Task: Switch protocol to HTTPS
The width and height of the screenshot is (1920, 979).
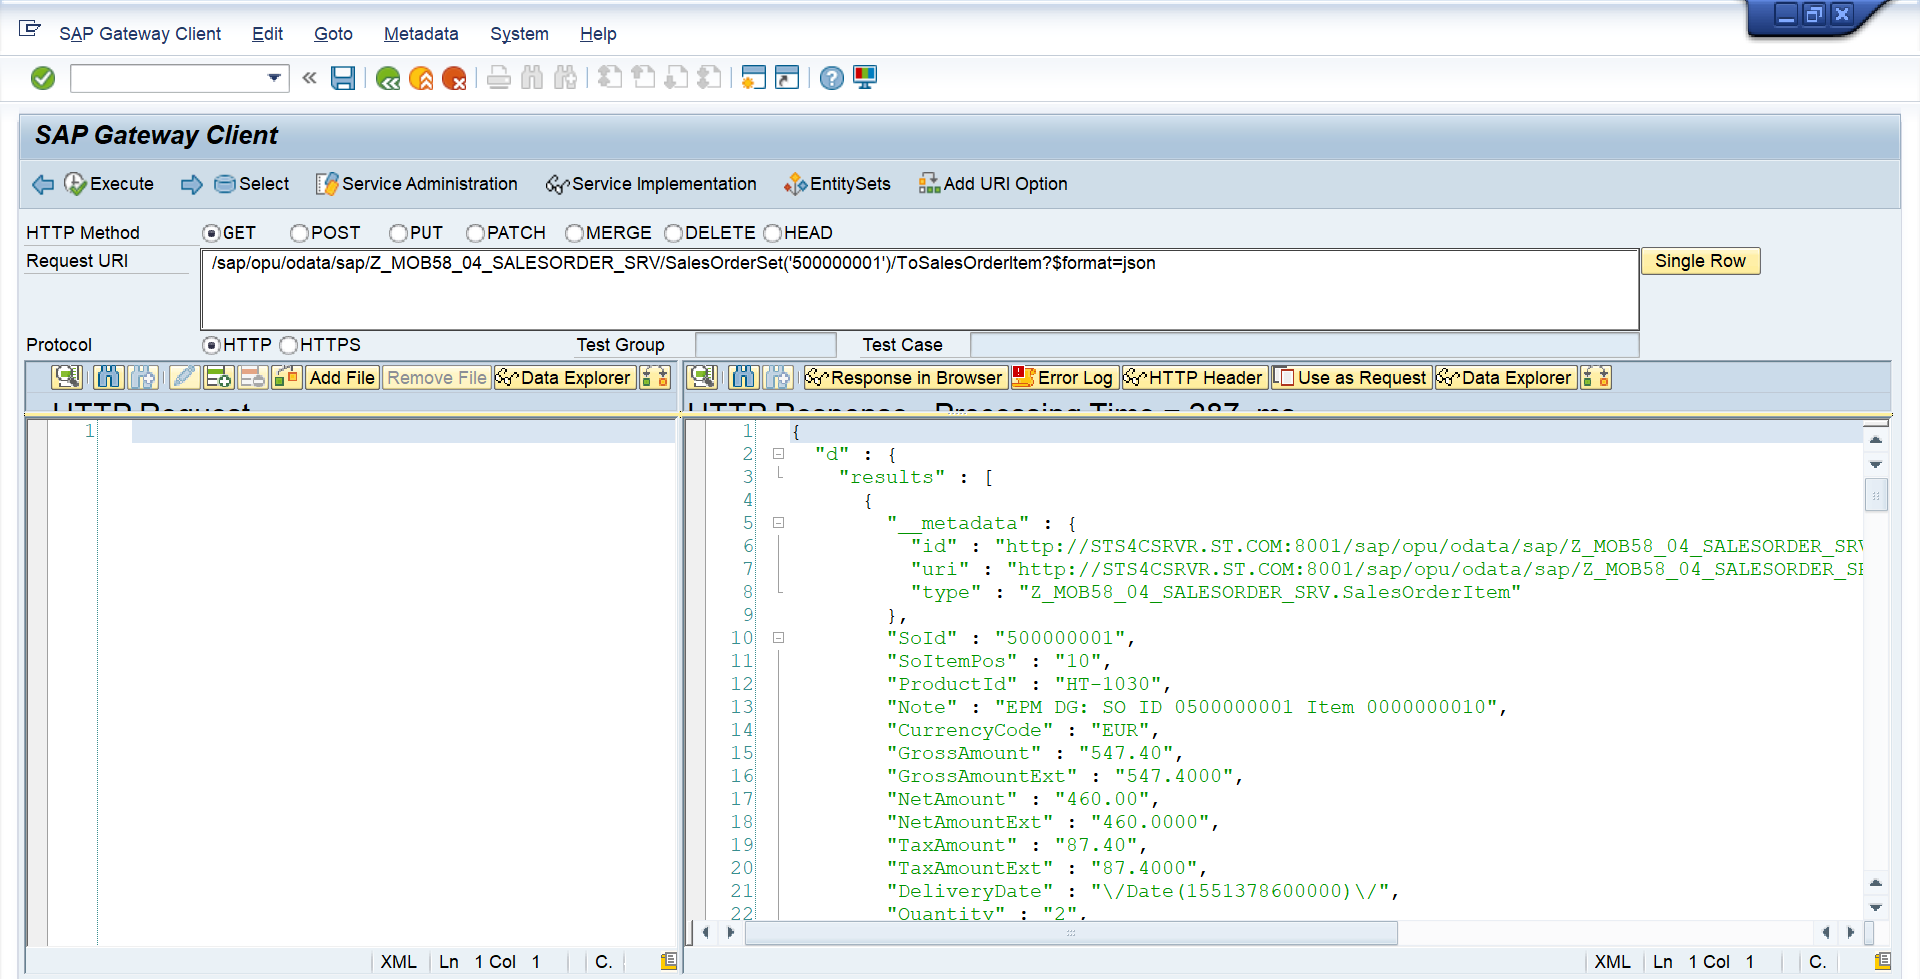Action: pos(289,345)
